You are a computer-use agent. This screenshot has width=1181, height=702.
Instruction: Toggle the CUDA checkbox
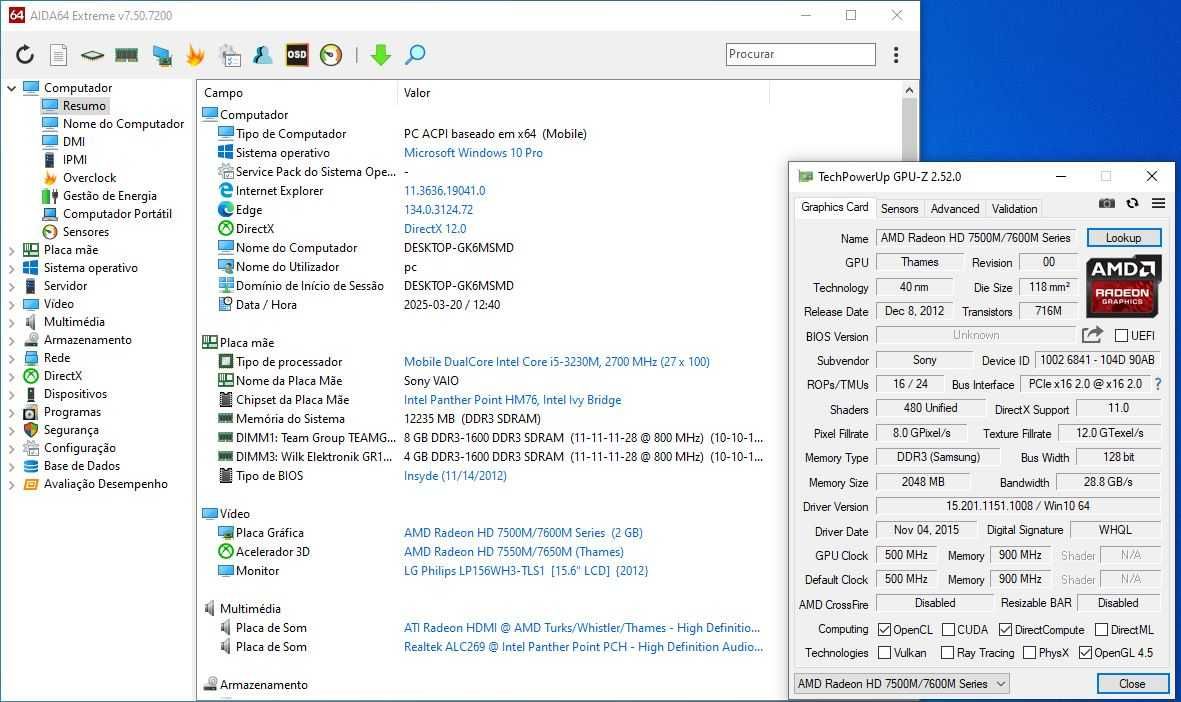tap(948, 630)
